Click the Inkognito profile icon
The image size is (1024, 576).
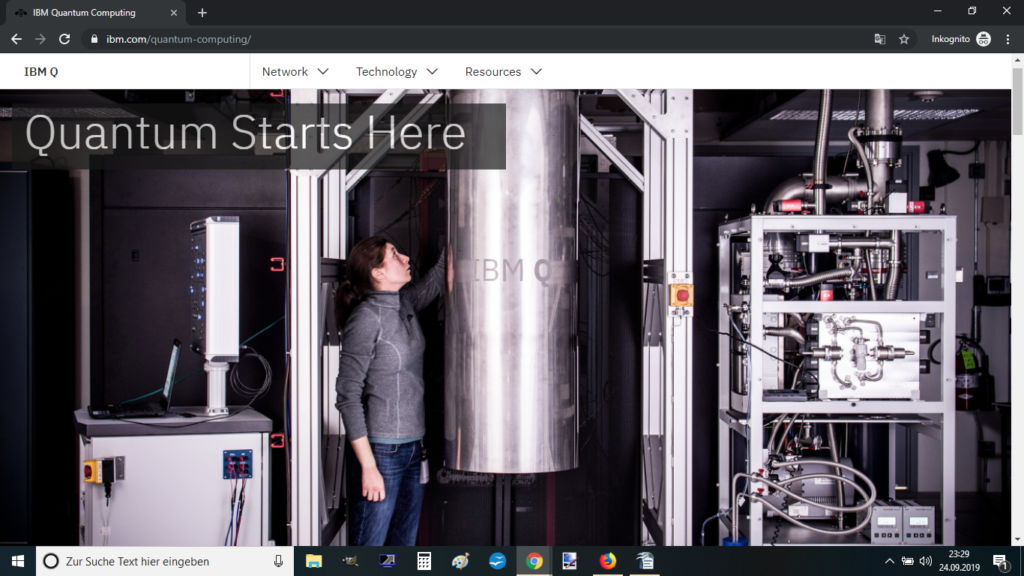984,39
